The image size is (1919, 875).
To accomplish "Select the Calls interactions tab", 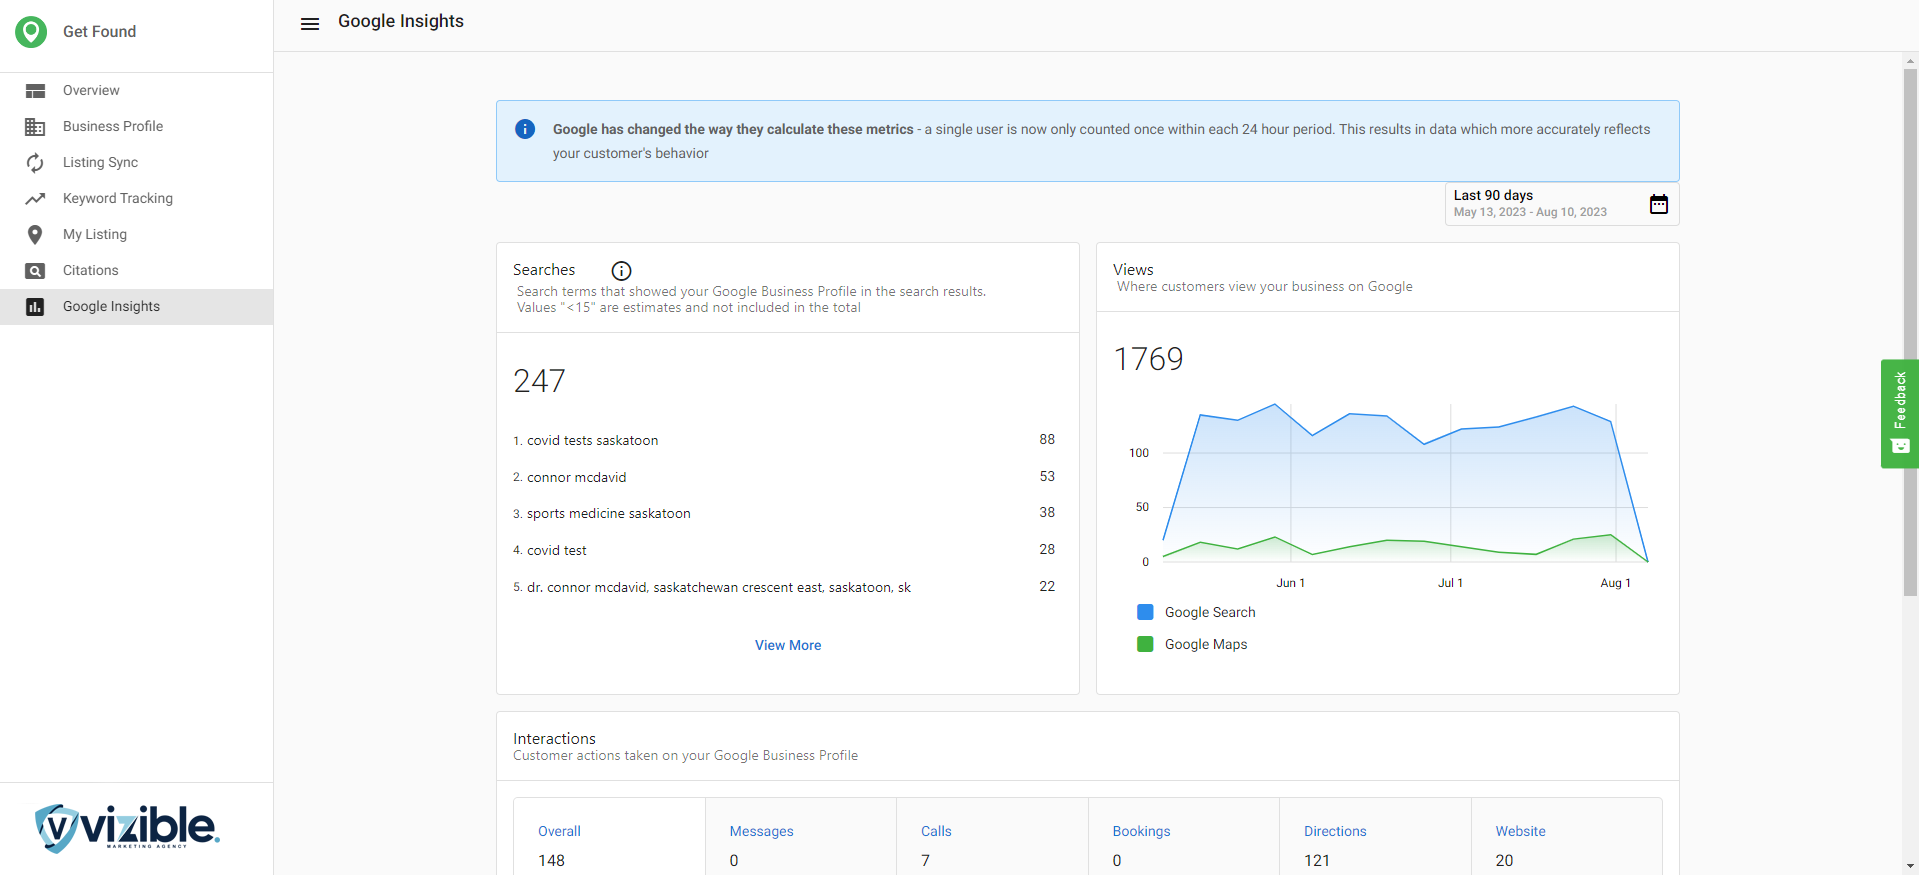I will 991,844.
